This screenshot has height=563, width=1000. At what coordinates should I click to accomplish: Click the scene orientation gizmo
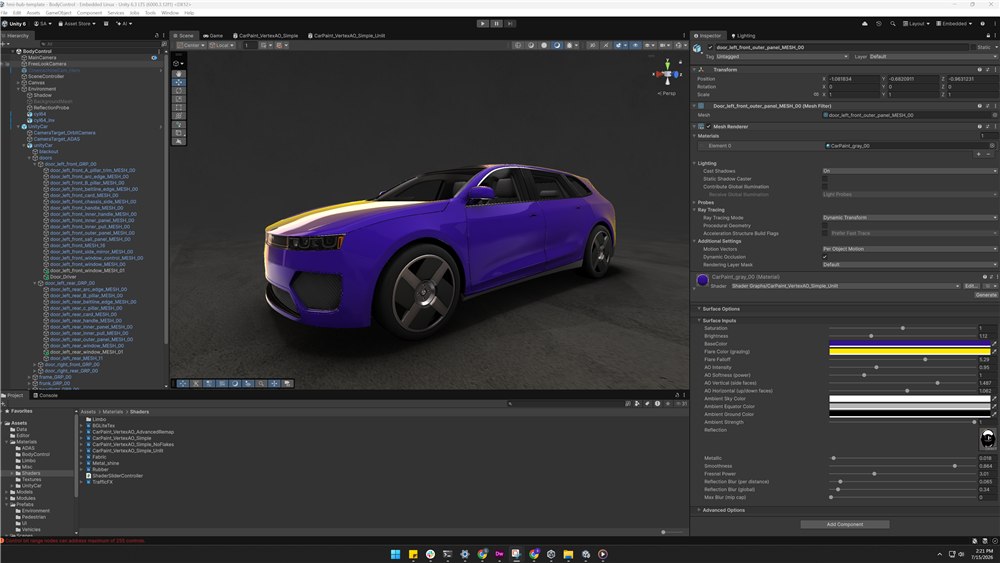tap(667, 75)
